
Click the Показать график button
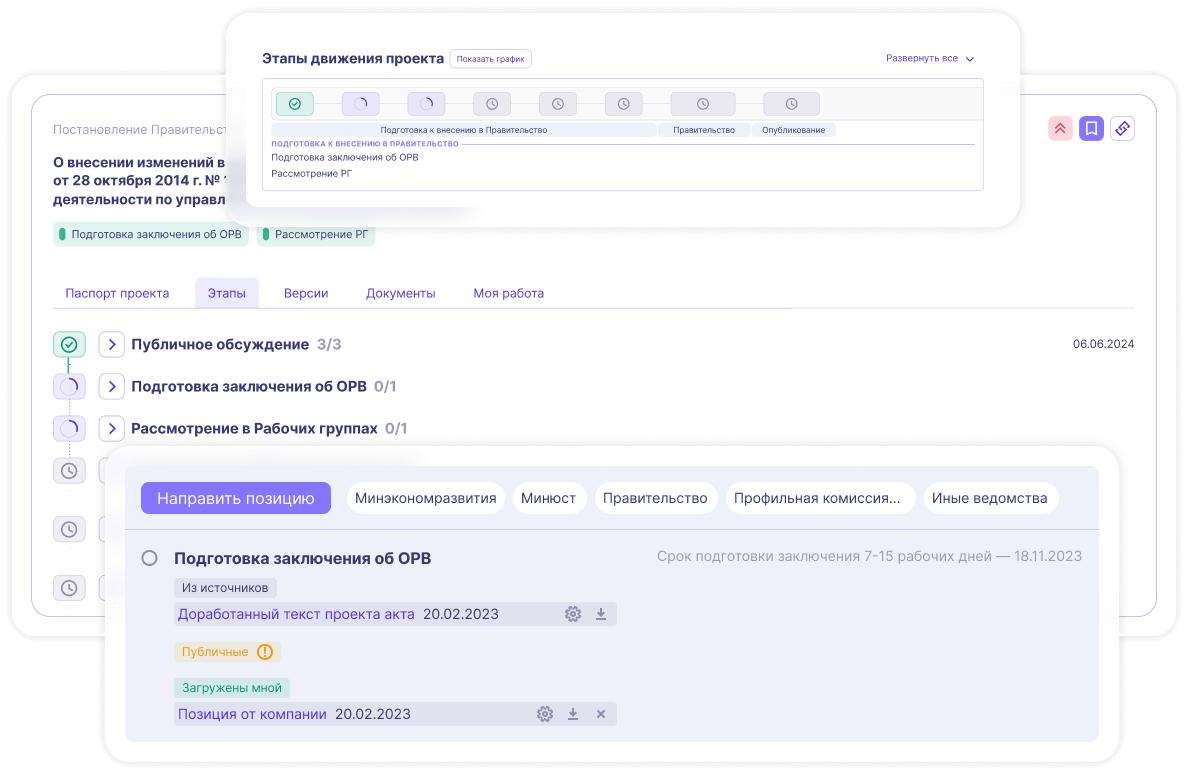(490, 59)
